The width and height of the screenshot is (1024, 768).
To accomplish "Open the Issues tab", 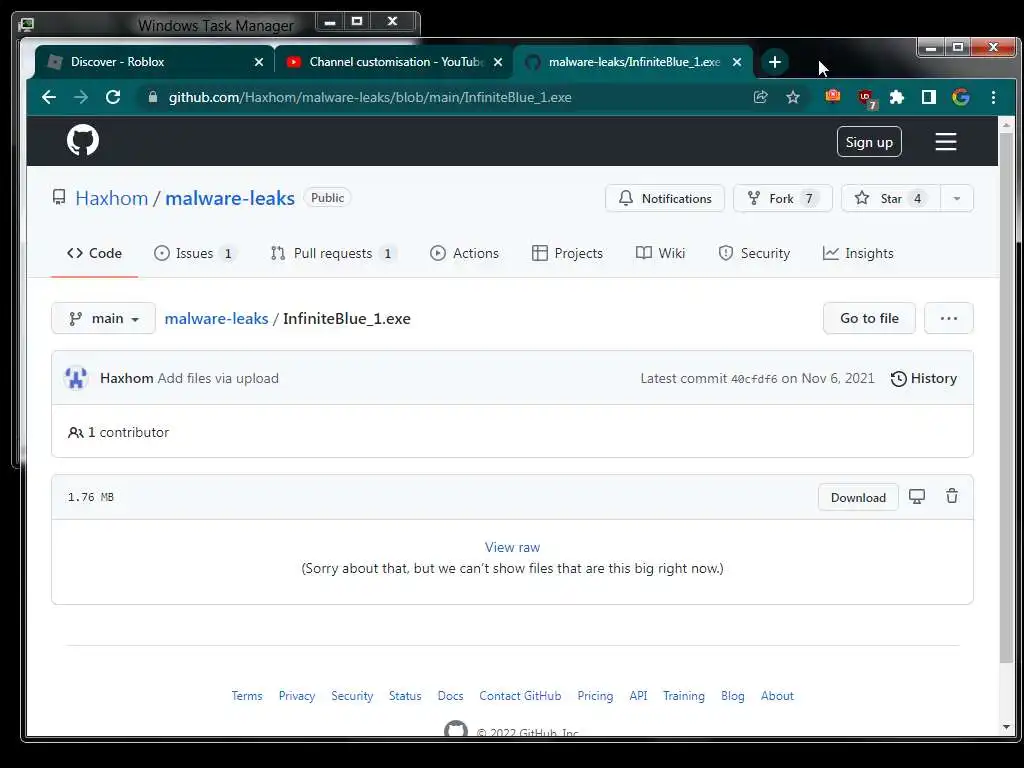I will (195, 253).
